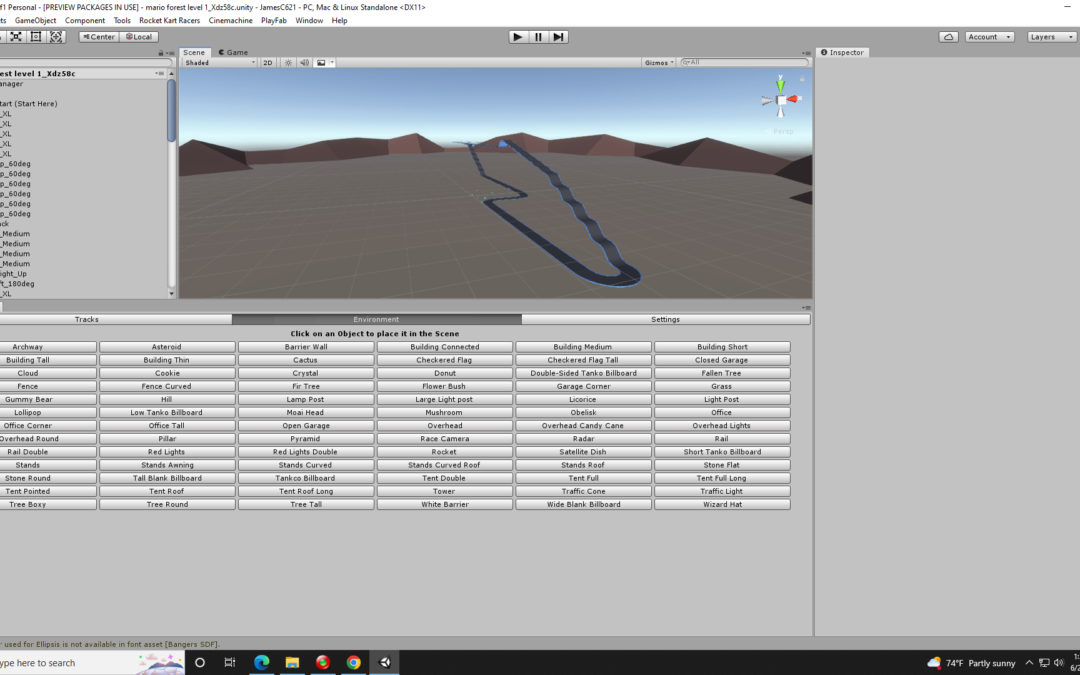1080x675 pixels.
Task: Open the Cinemachine menu
Action: 231,21
